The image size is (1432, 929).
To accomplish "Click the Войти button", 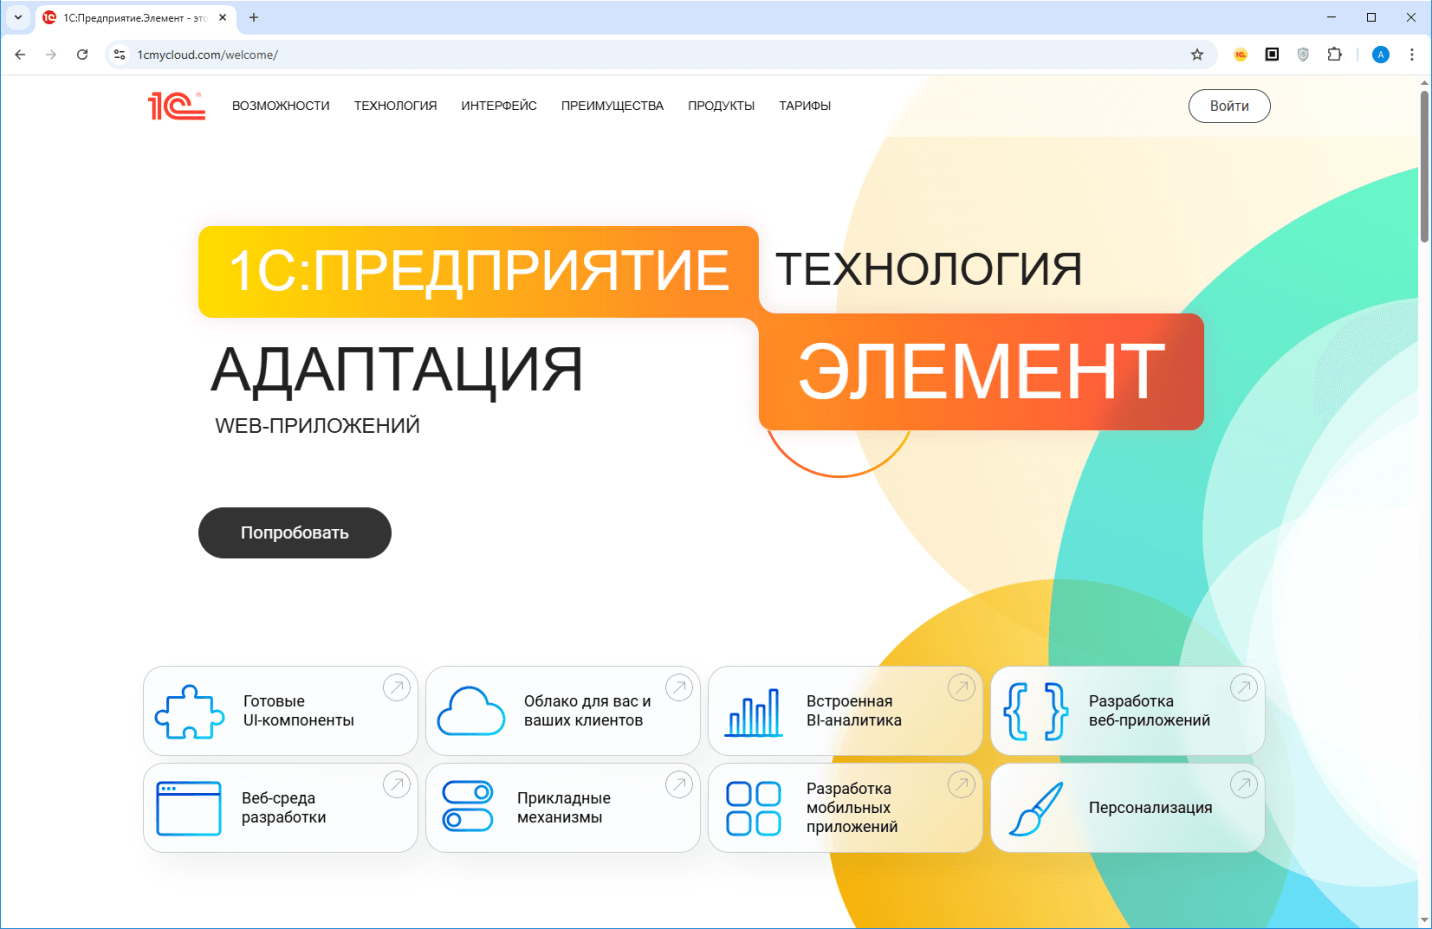I will click(1229, 106).
